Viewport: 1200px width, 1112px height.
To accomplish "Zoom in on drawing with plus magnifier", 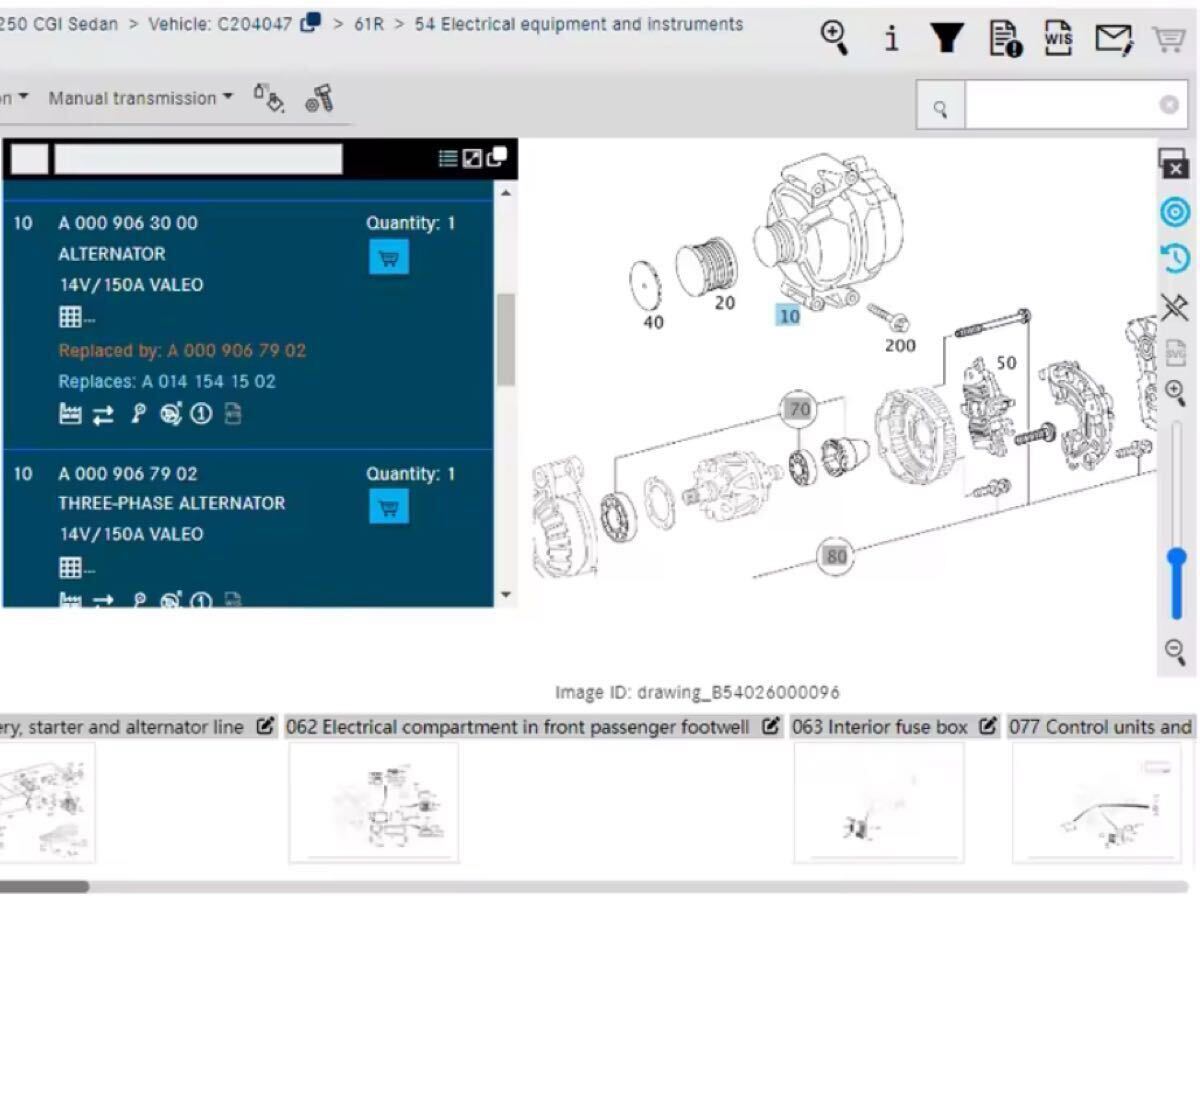I will coord(1175,392).
